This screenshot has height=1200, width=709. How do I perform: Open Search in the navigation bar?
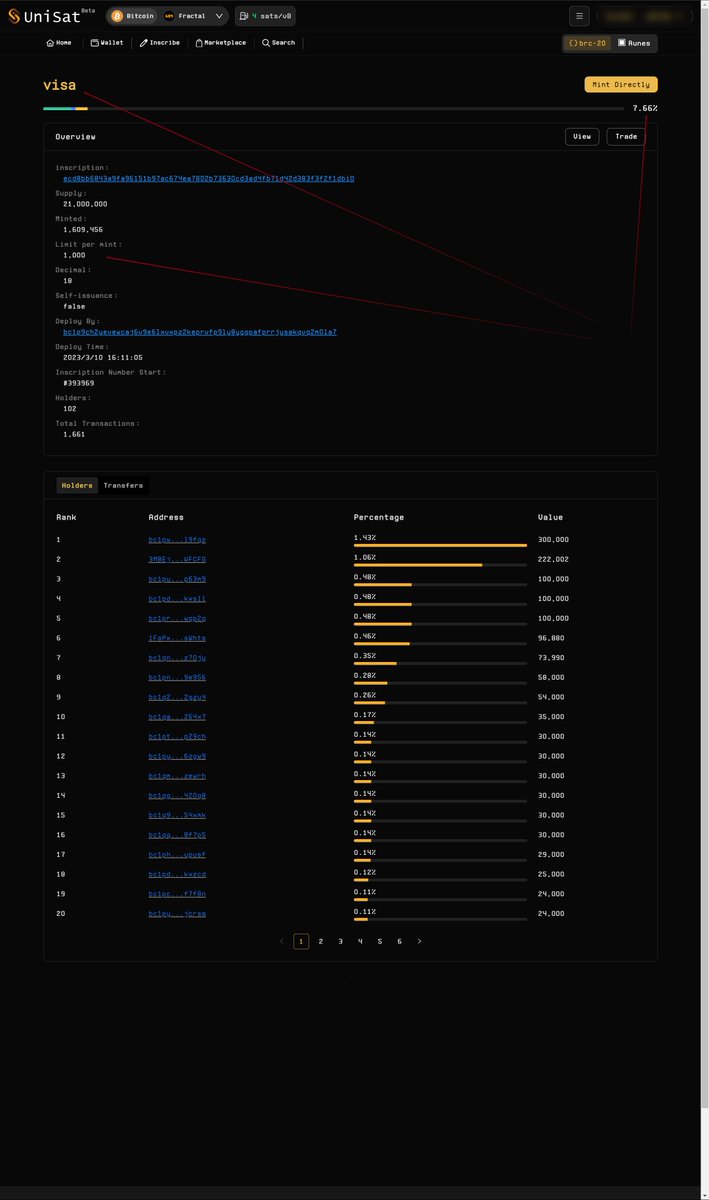[x=279, y=43]
